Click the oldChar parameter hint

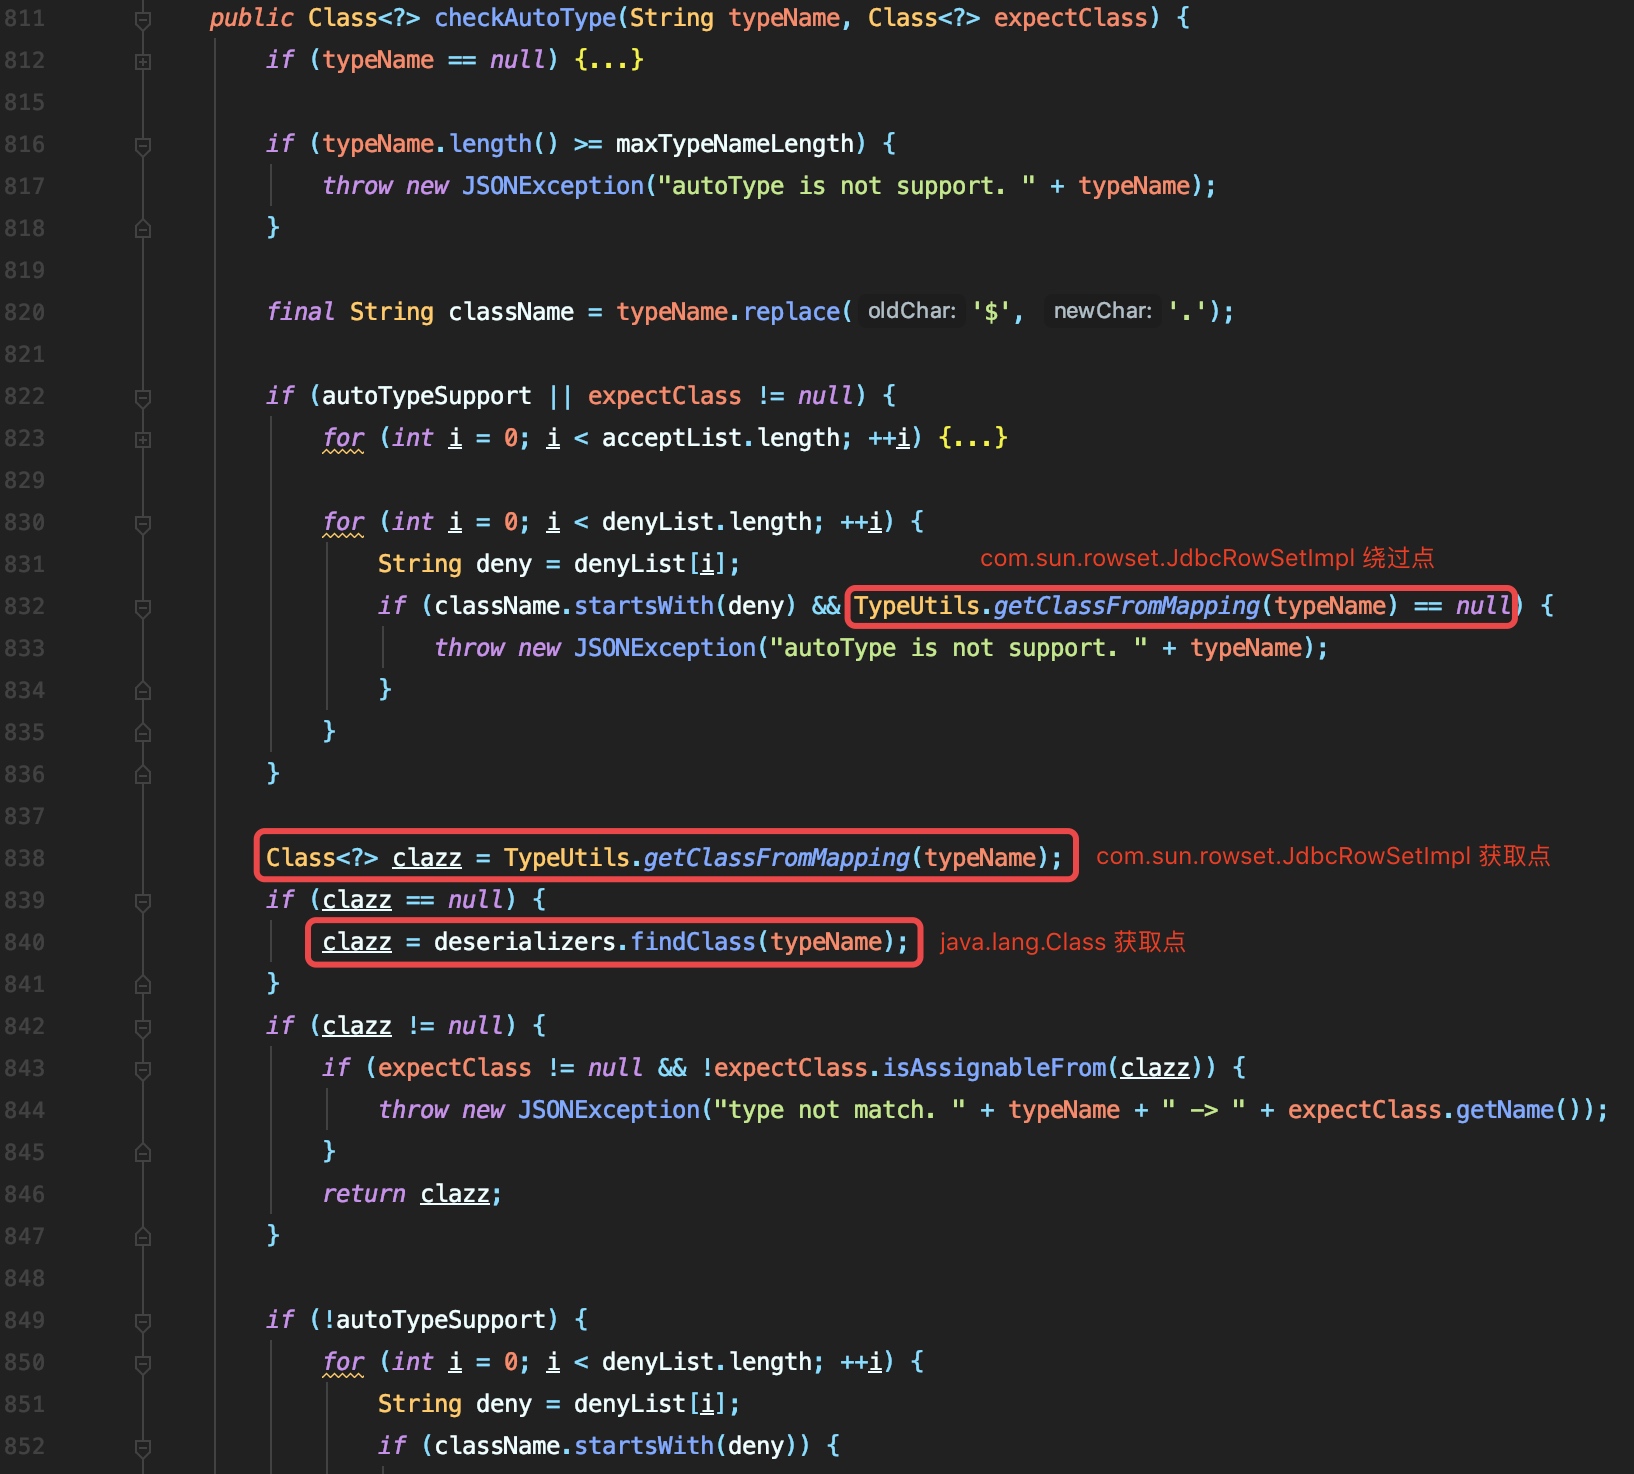point(911,311)
